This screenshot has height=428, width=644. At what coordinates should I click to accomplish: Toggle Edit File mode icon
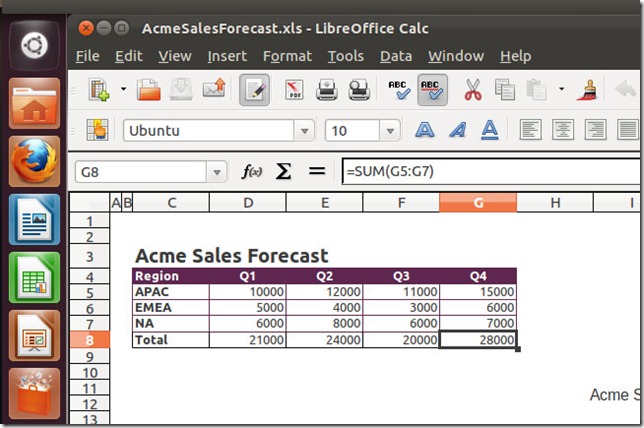(x=255, y=90)
